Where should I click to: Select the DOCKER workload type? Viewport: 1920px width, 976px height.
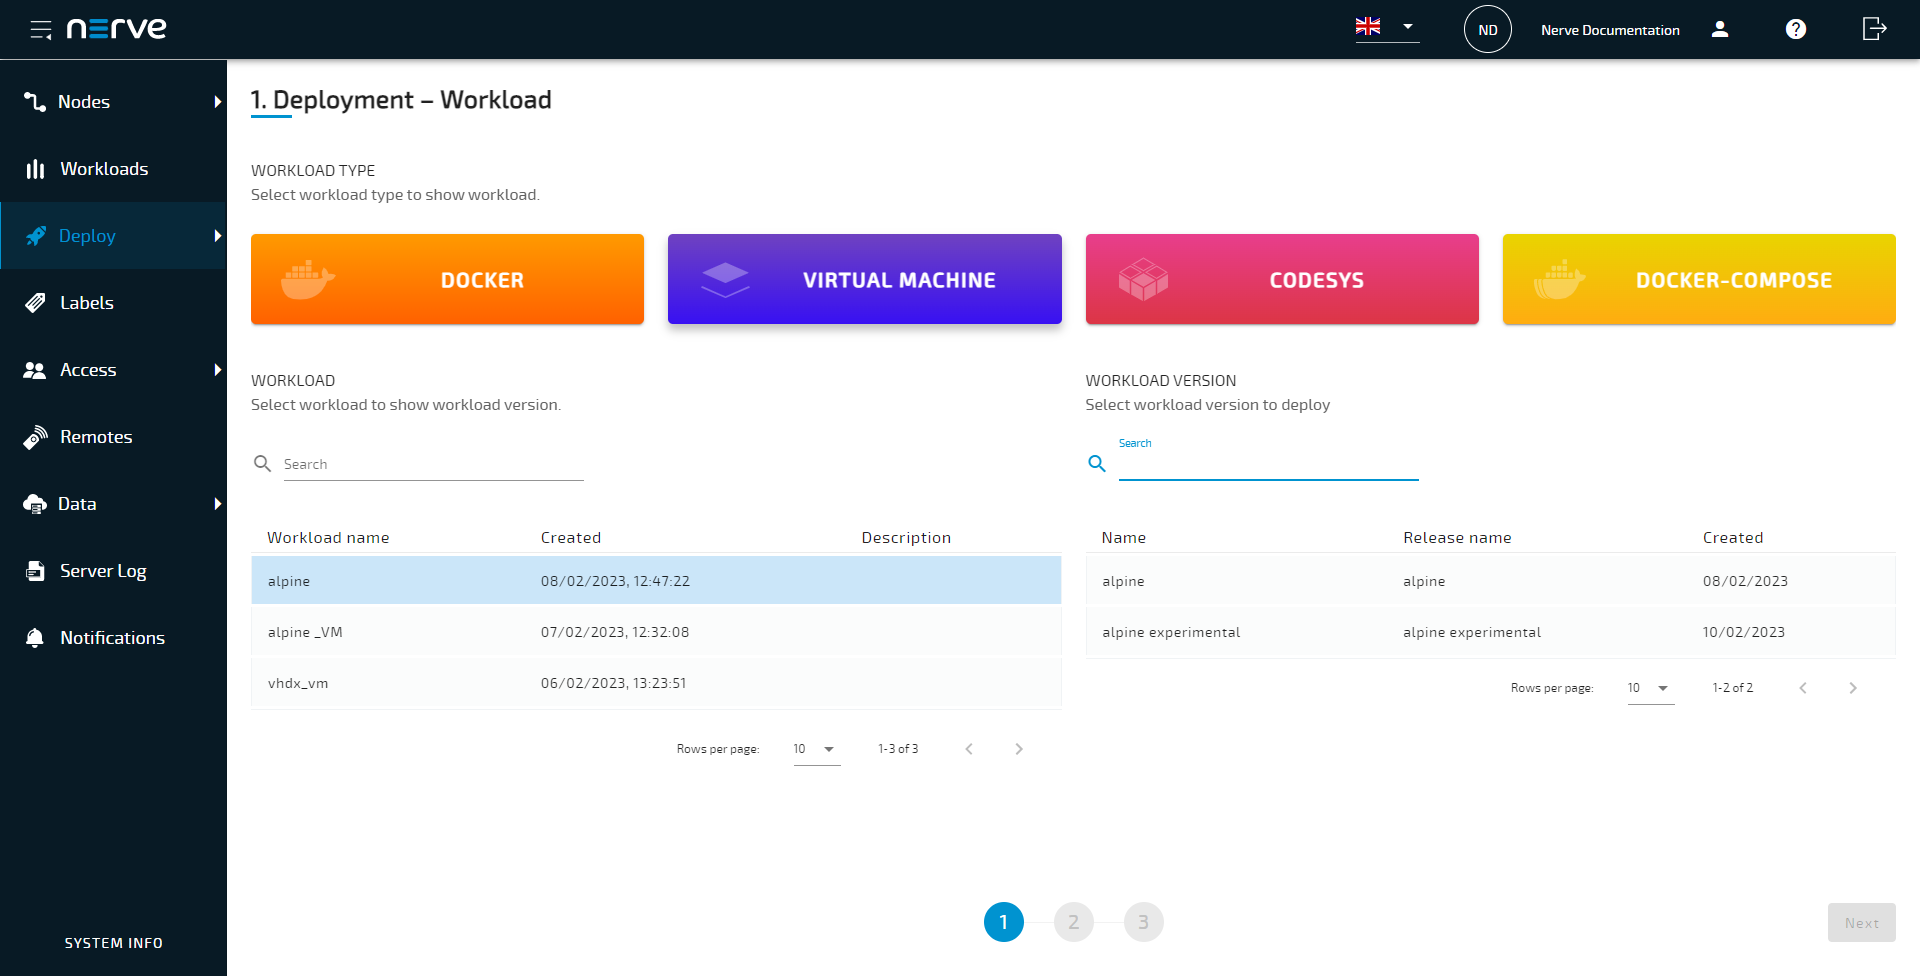(447, 279)
